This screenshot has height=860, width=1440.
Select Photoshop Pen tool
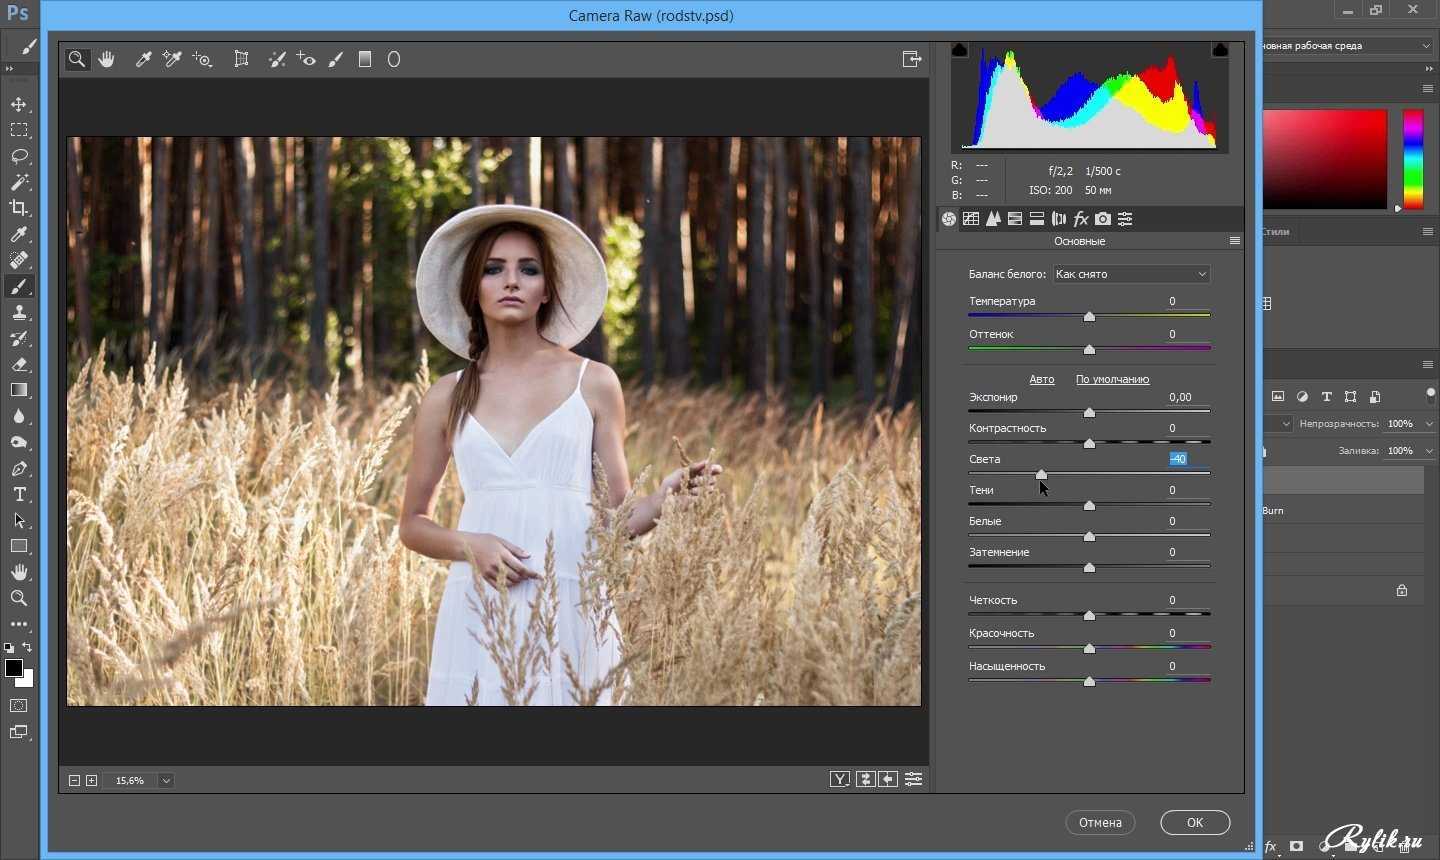(19, 468)
